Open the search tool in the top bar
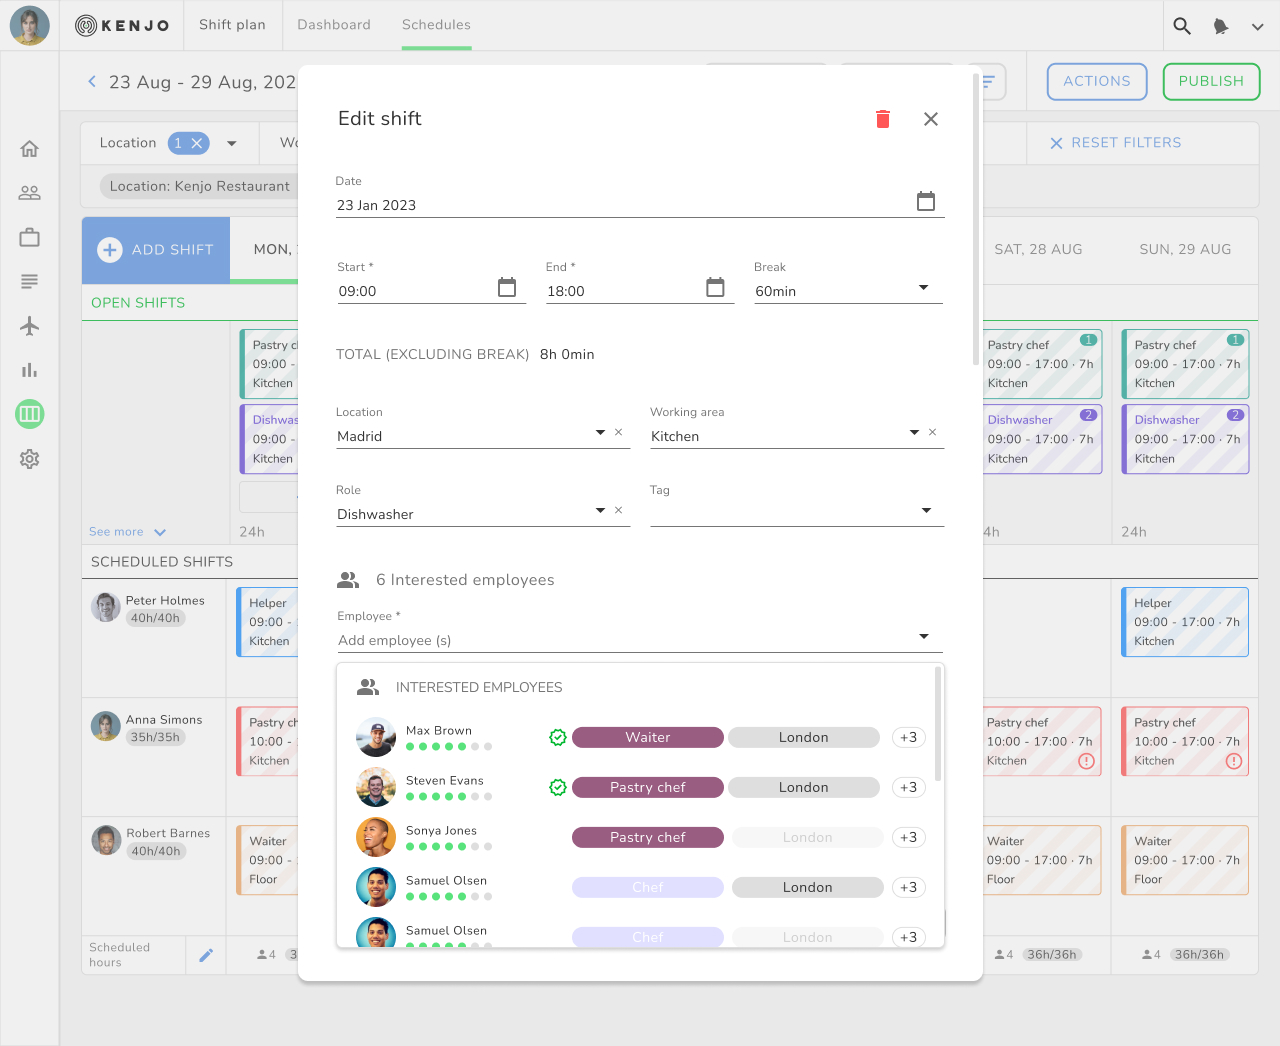Screen dimensions: 1280x1046 1182,26
